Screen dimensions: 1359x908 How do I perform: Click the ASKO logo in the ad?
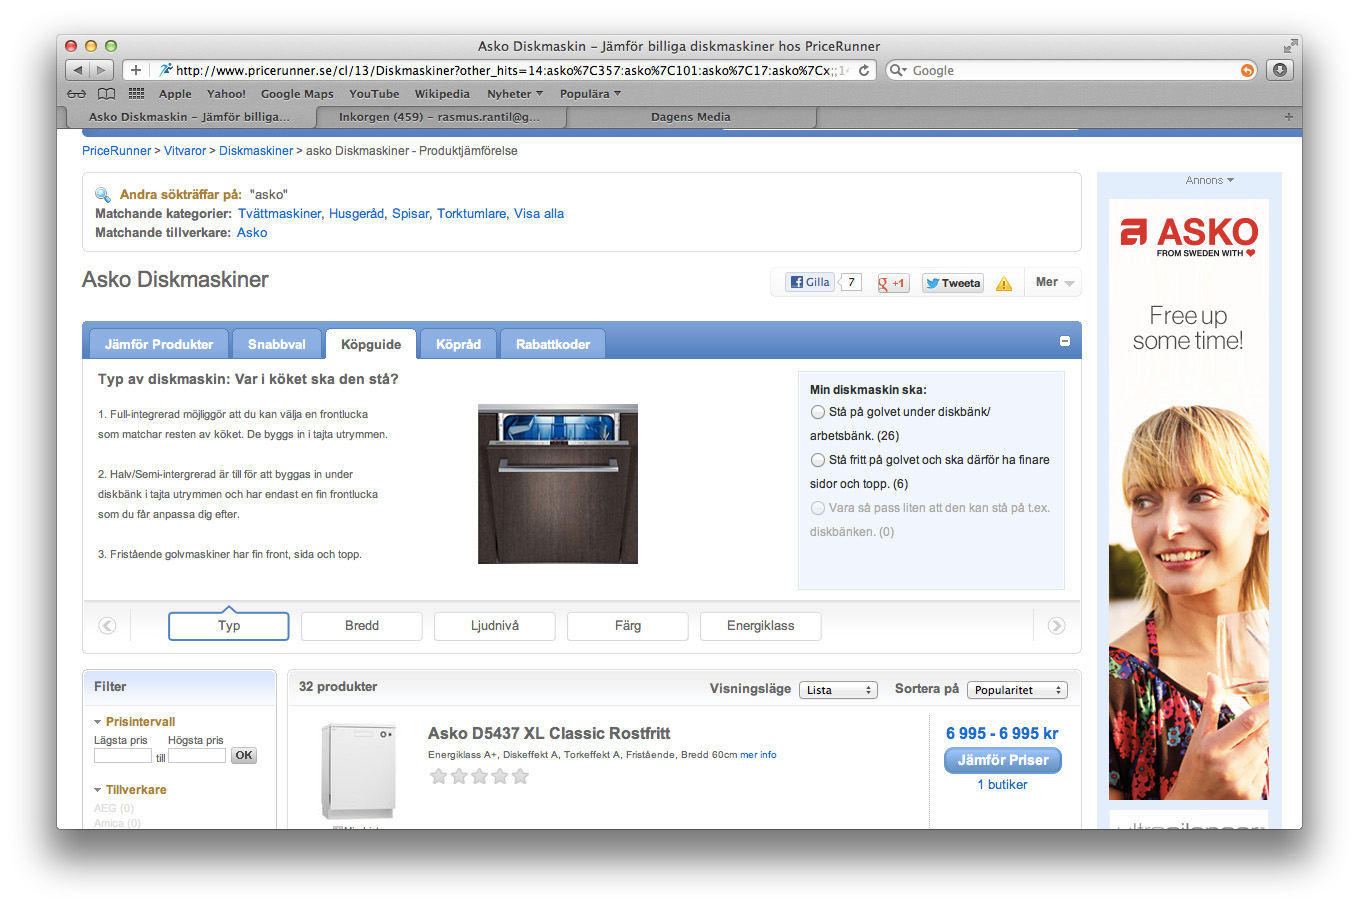[1189, 237]
